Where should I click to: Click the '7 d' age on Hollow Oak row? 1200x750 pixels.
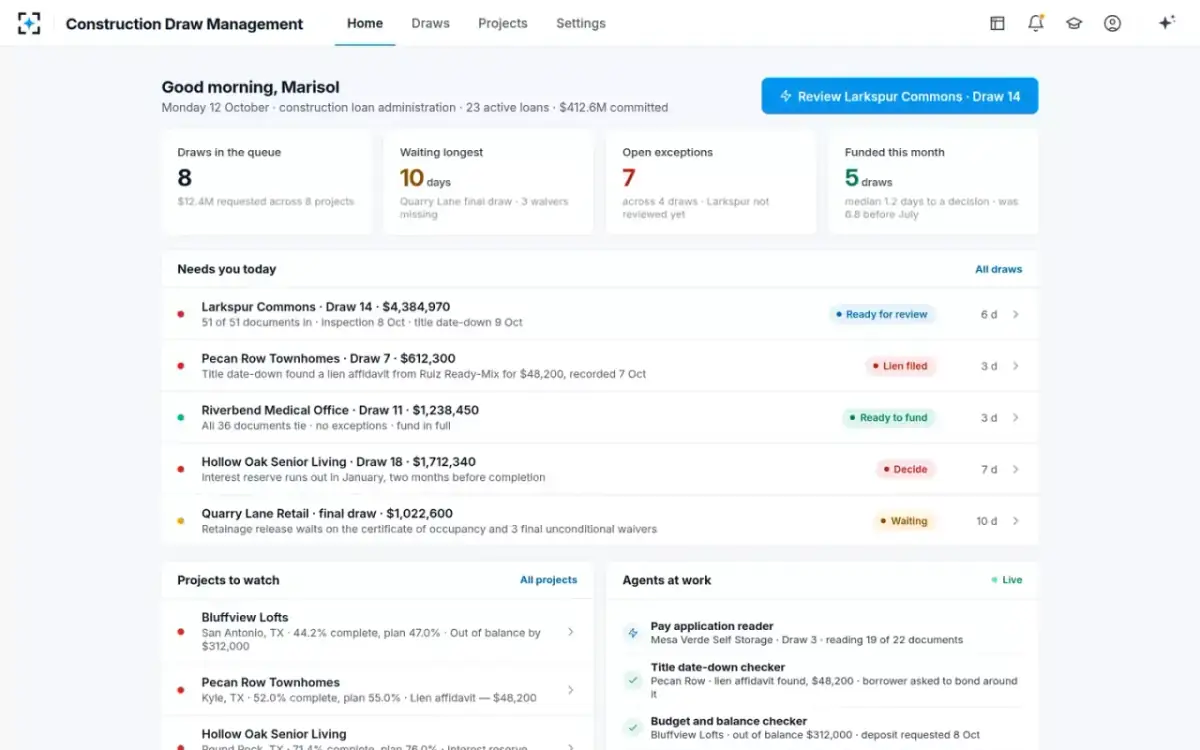tap(989, 469)
